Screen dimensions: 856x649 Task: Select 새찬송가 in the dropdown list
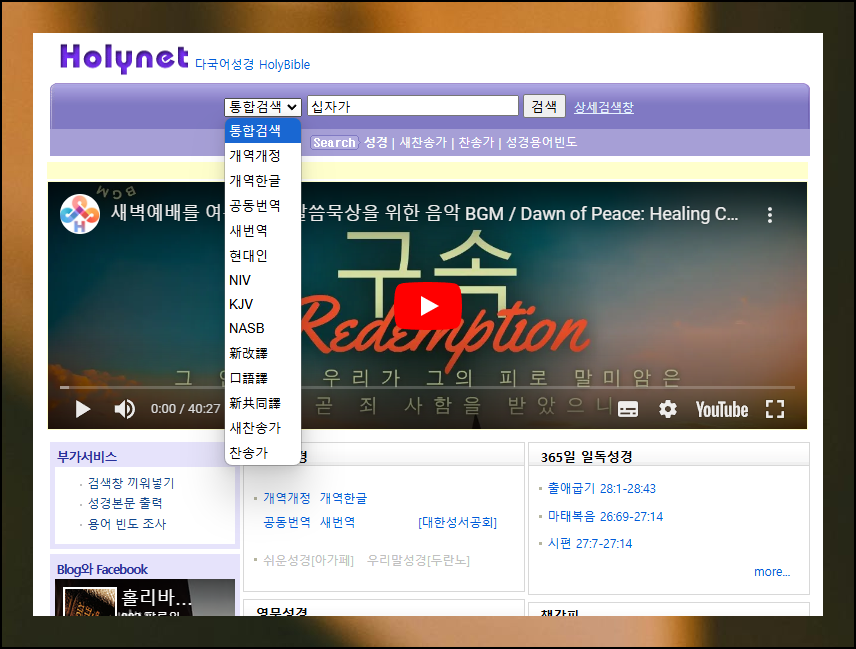[x=263, y=428]
